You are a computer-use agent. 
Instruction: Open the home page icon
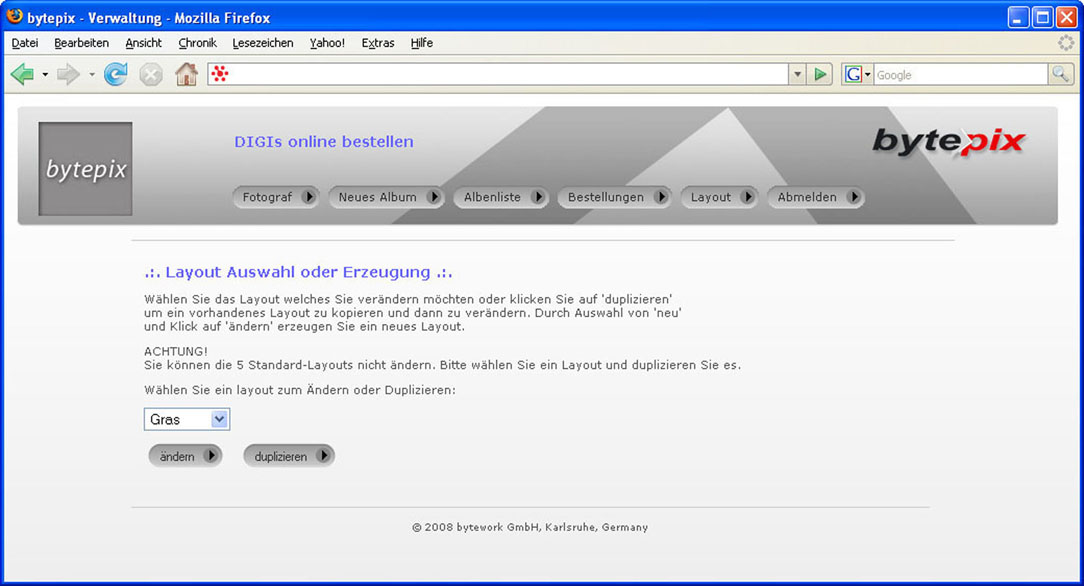pyautogui.click(x=186, y=74)
